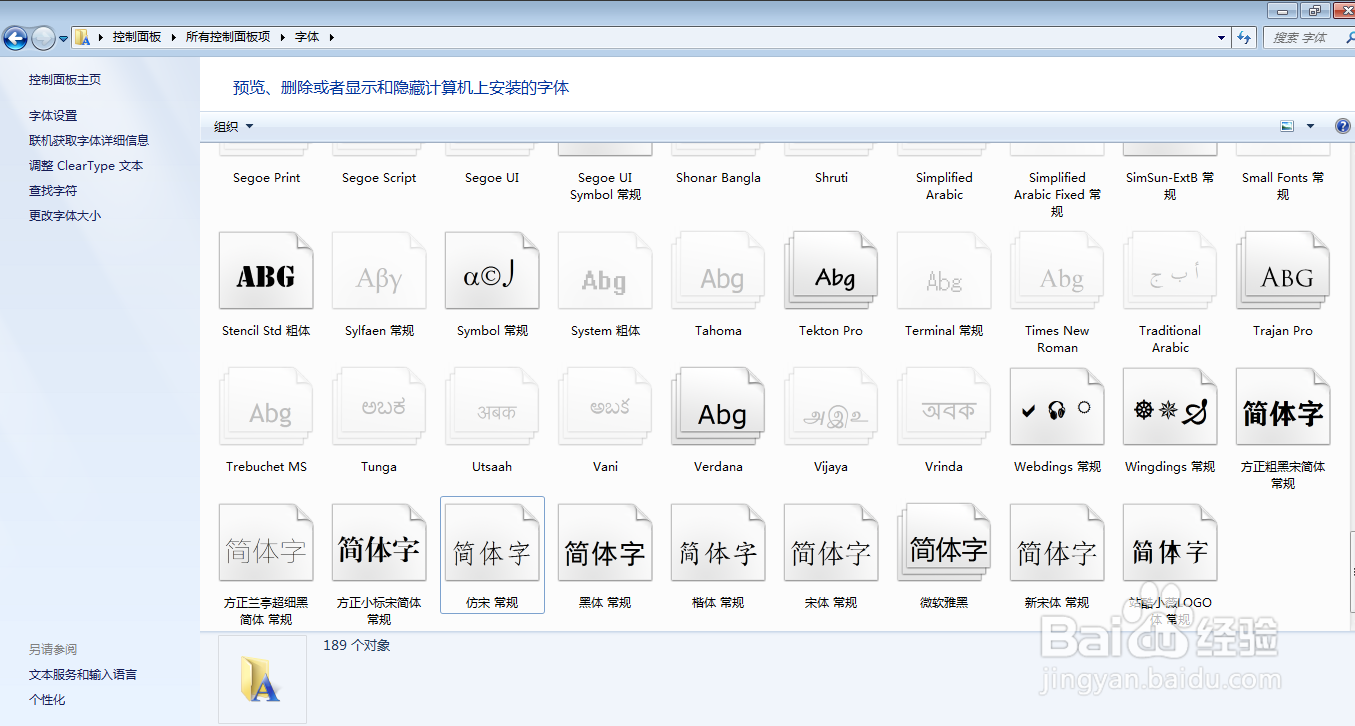Click the back navigation arrow
This screenshot has width=1355, height=726.
[15, 39]
